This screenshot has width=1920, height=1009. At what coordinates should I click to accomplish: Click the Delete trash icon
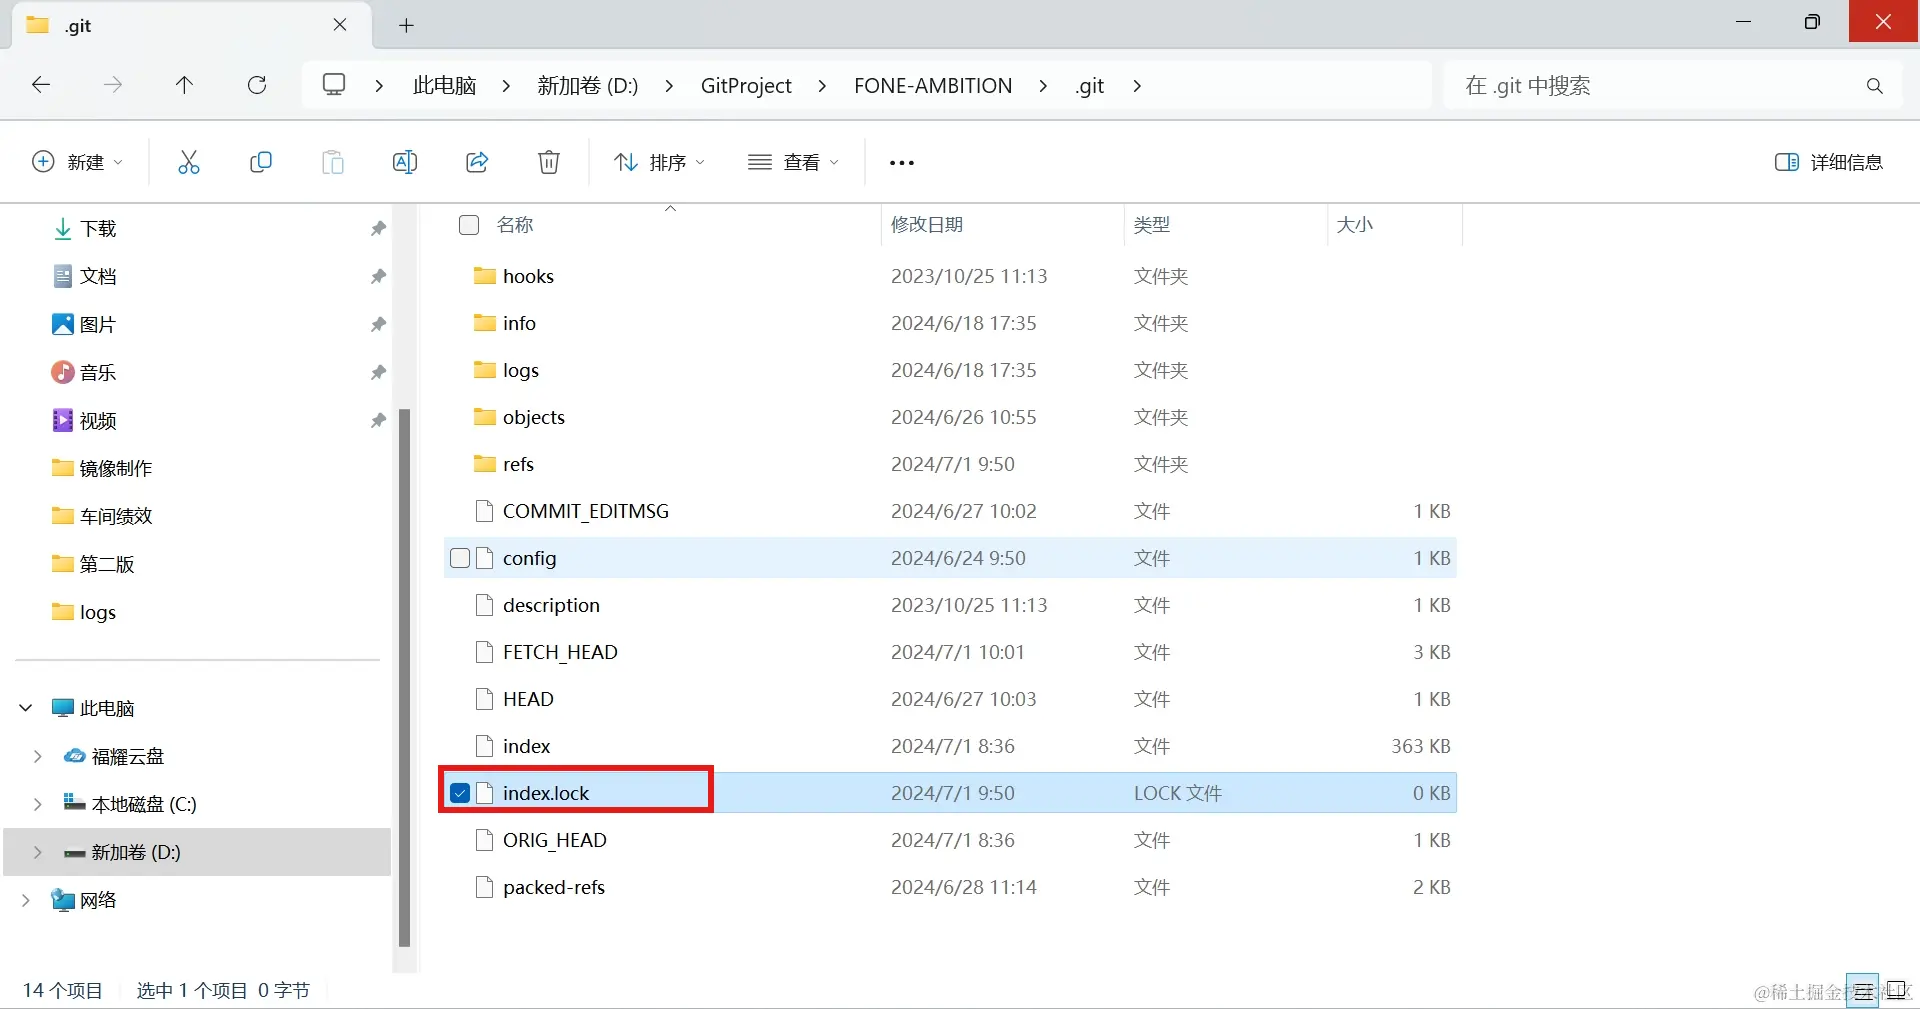[549, 162]
